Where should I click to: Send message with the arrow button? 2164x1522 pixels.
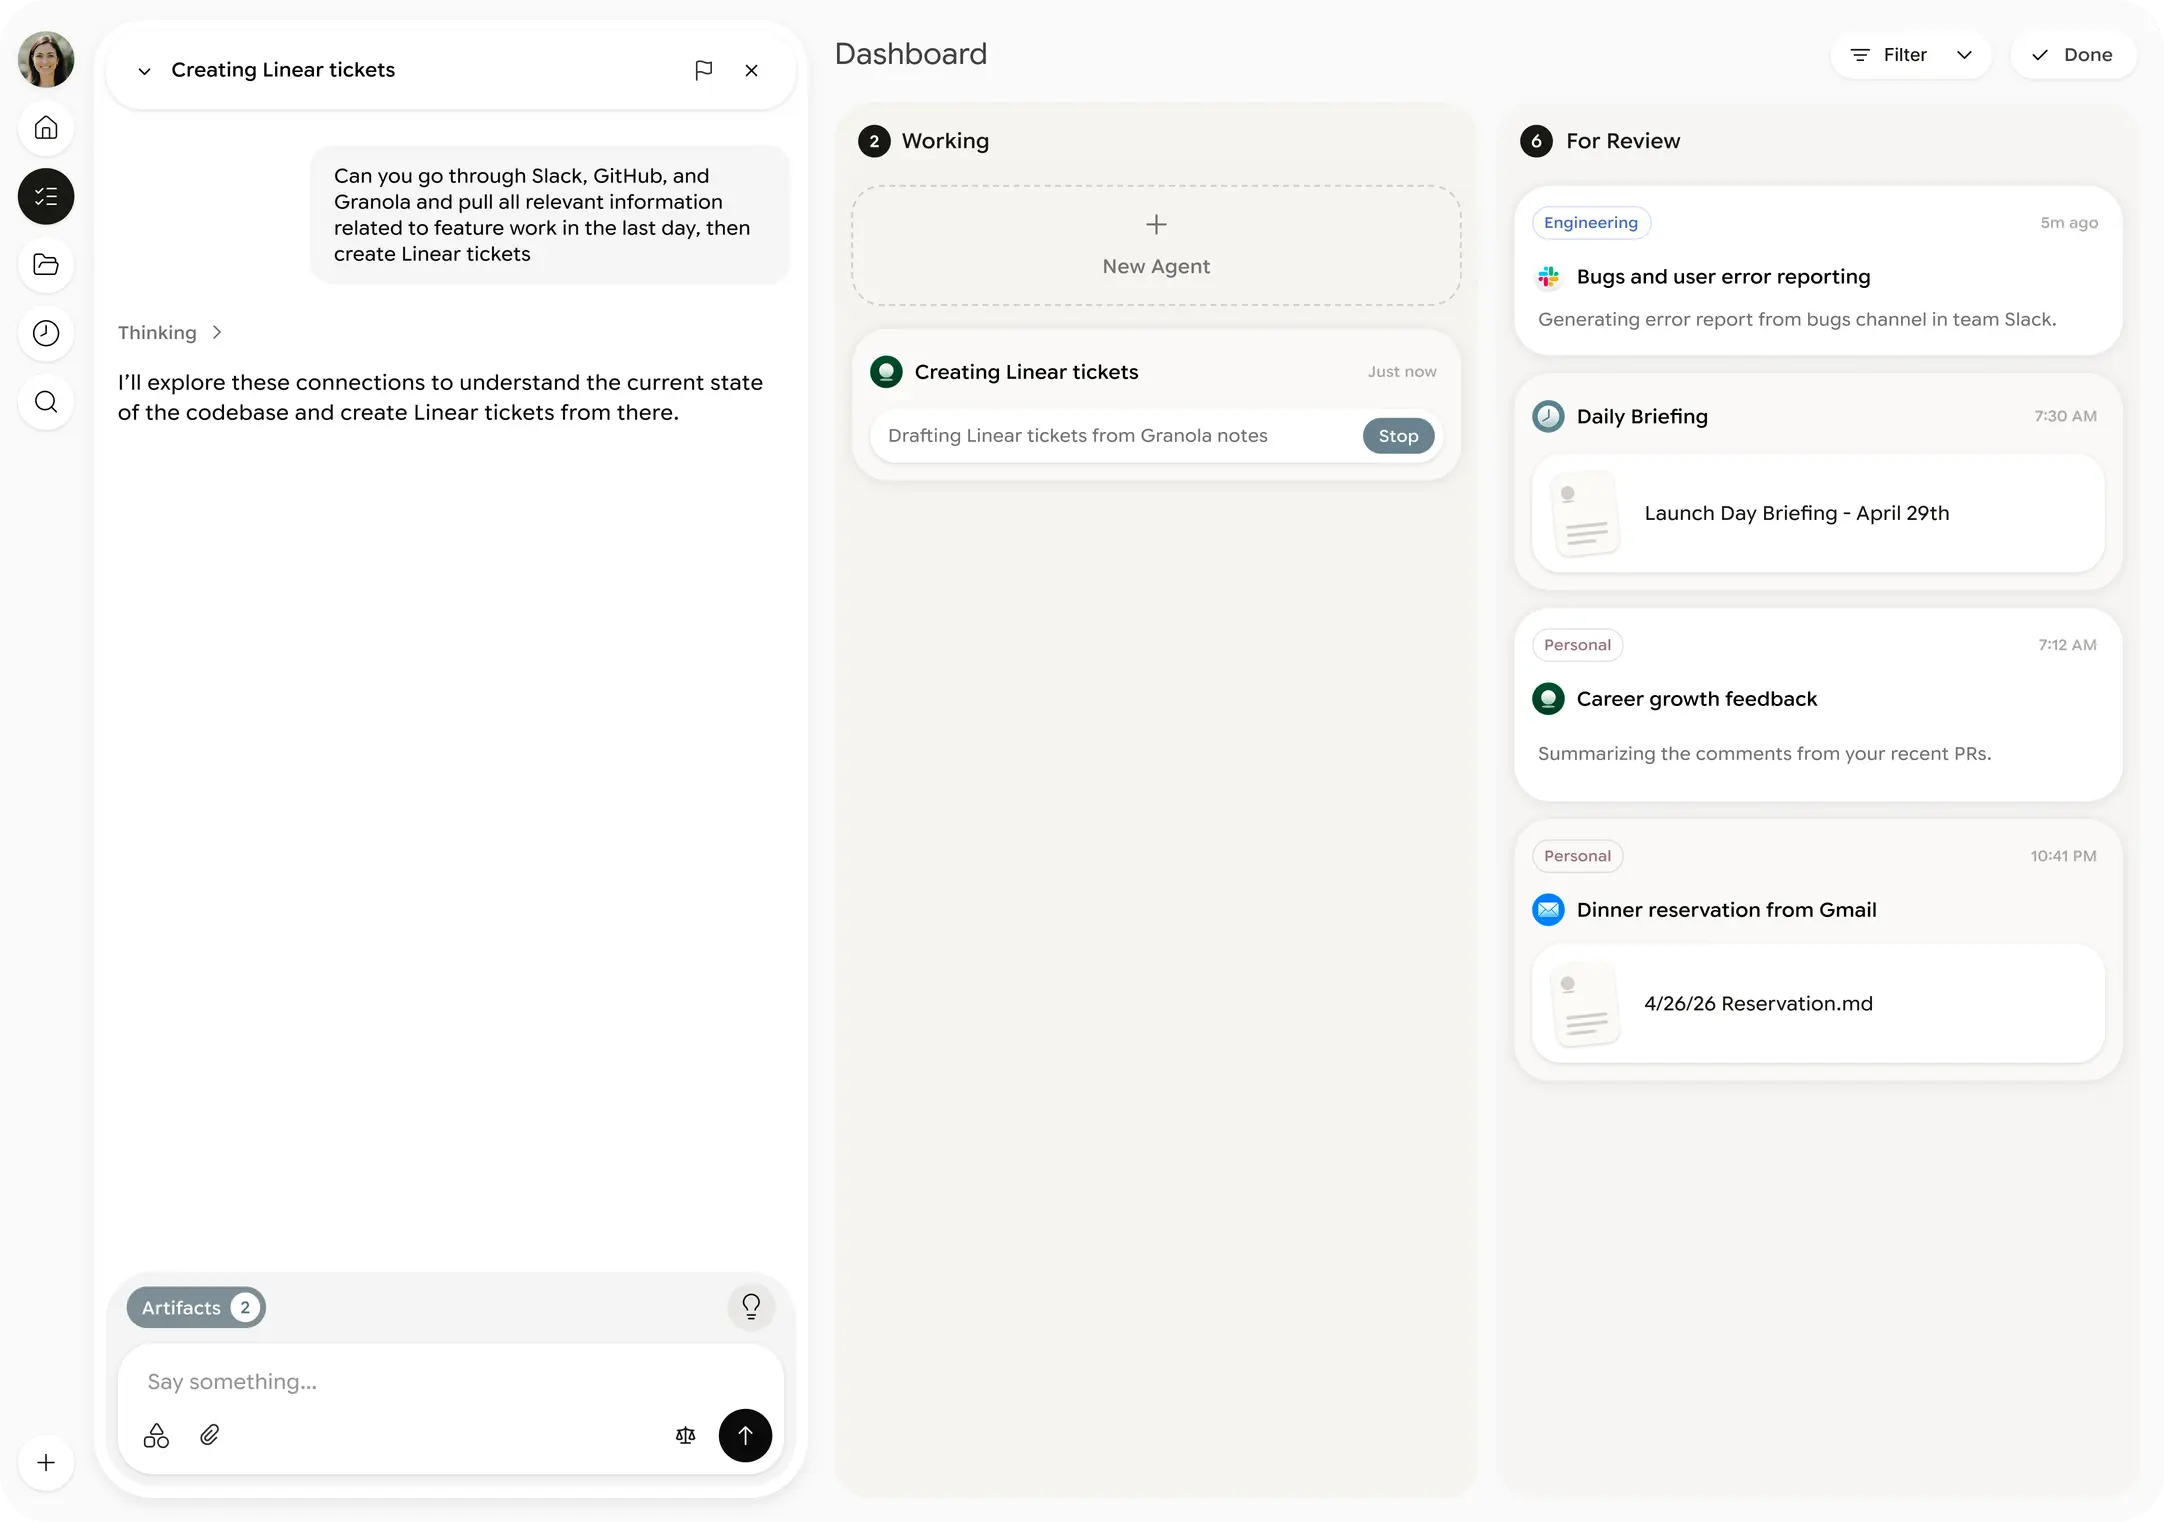(745, 1436)
